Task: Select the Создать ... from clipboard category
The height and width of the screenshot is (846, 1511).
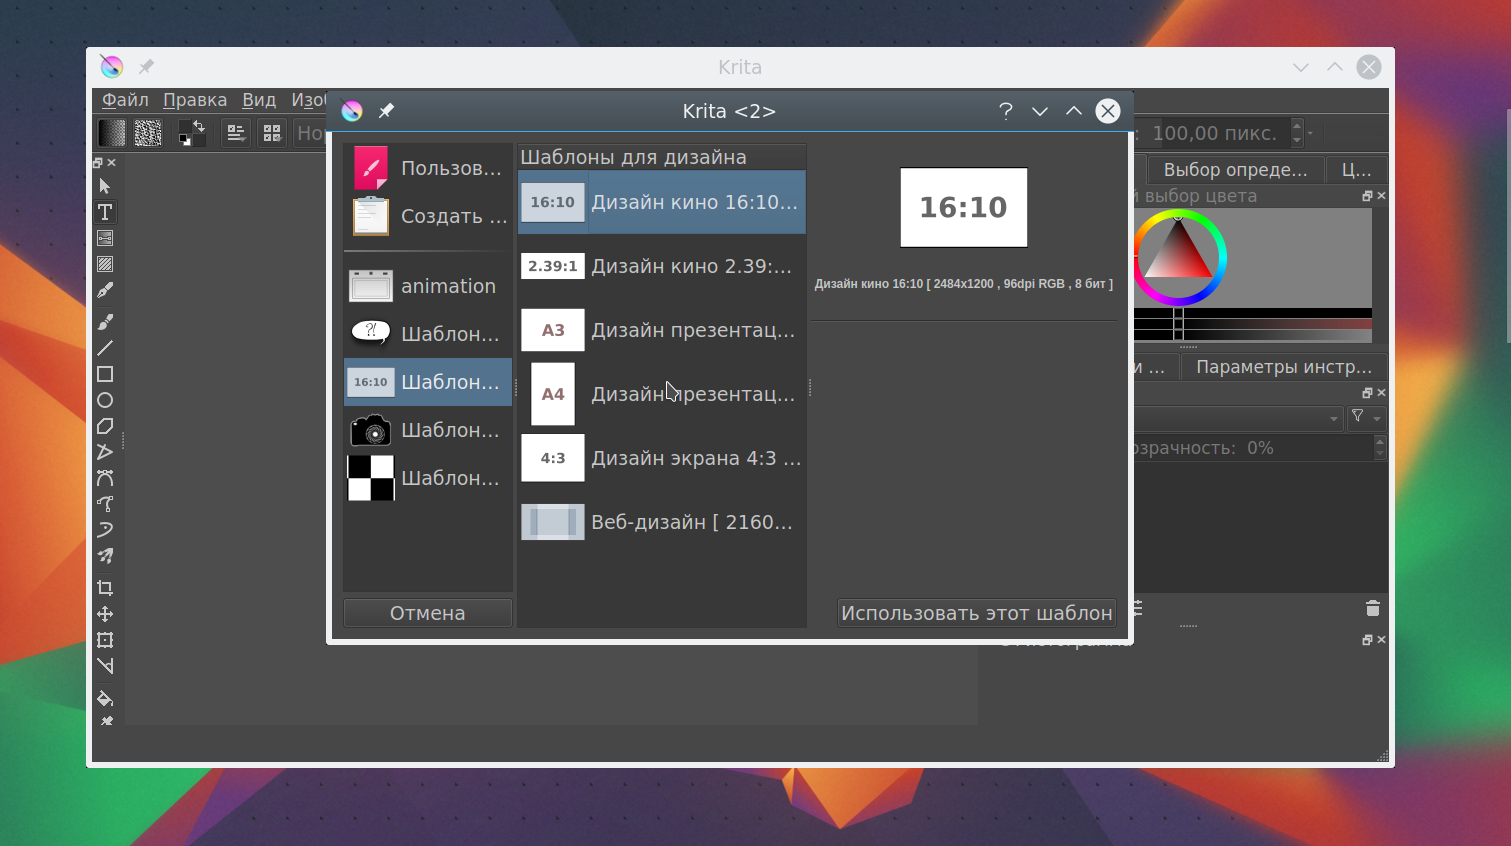Action: pyautogui.click(x=428, y=216)
